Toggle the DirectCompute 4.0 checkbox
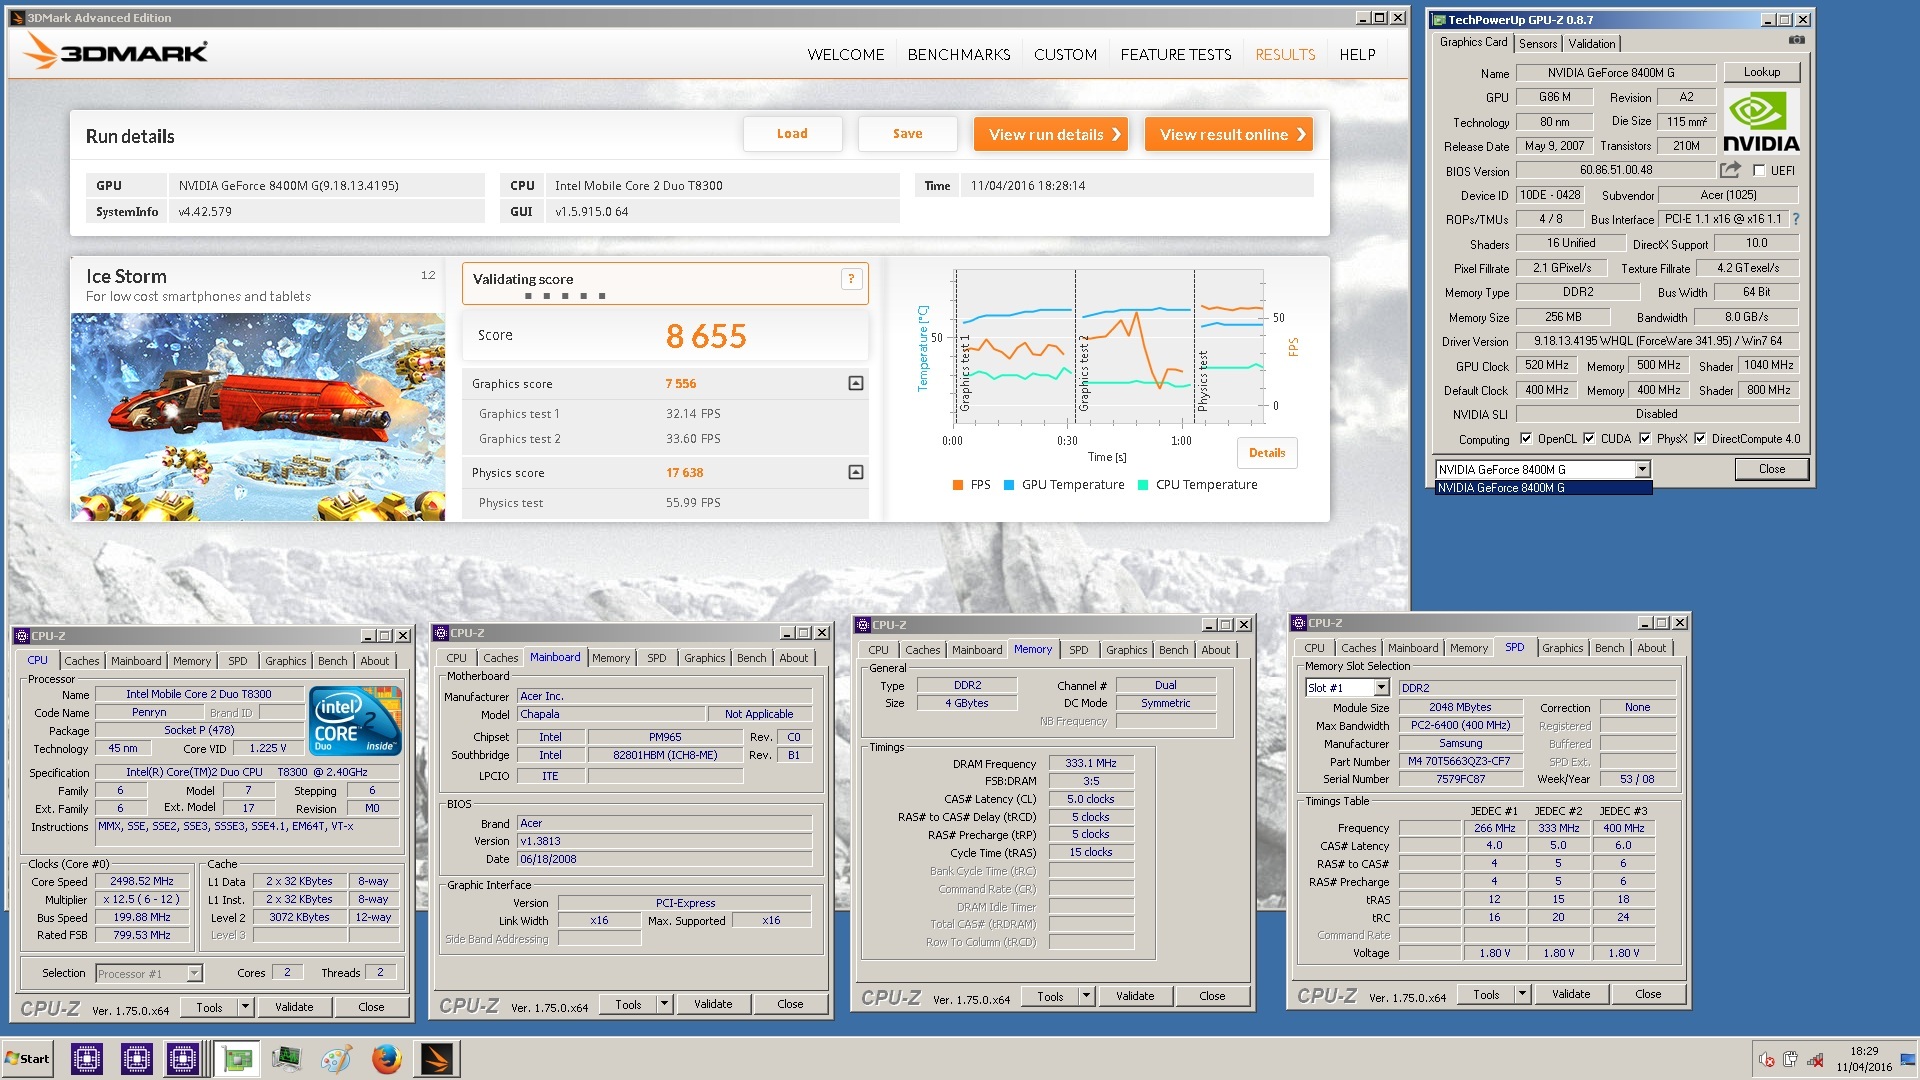Viewport: 1920px width, 1080px height. point(1700,439)
